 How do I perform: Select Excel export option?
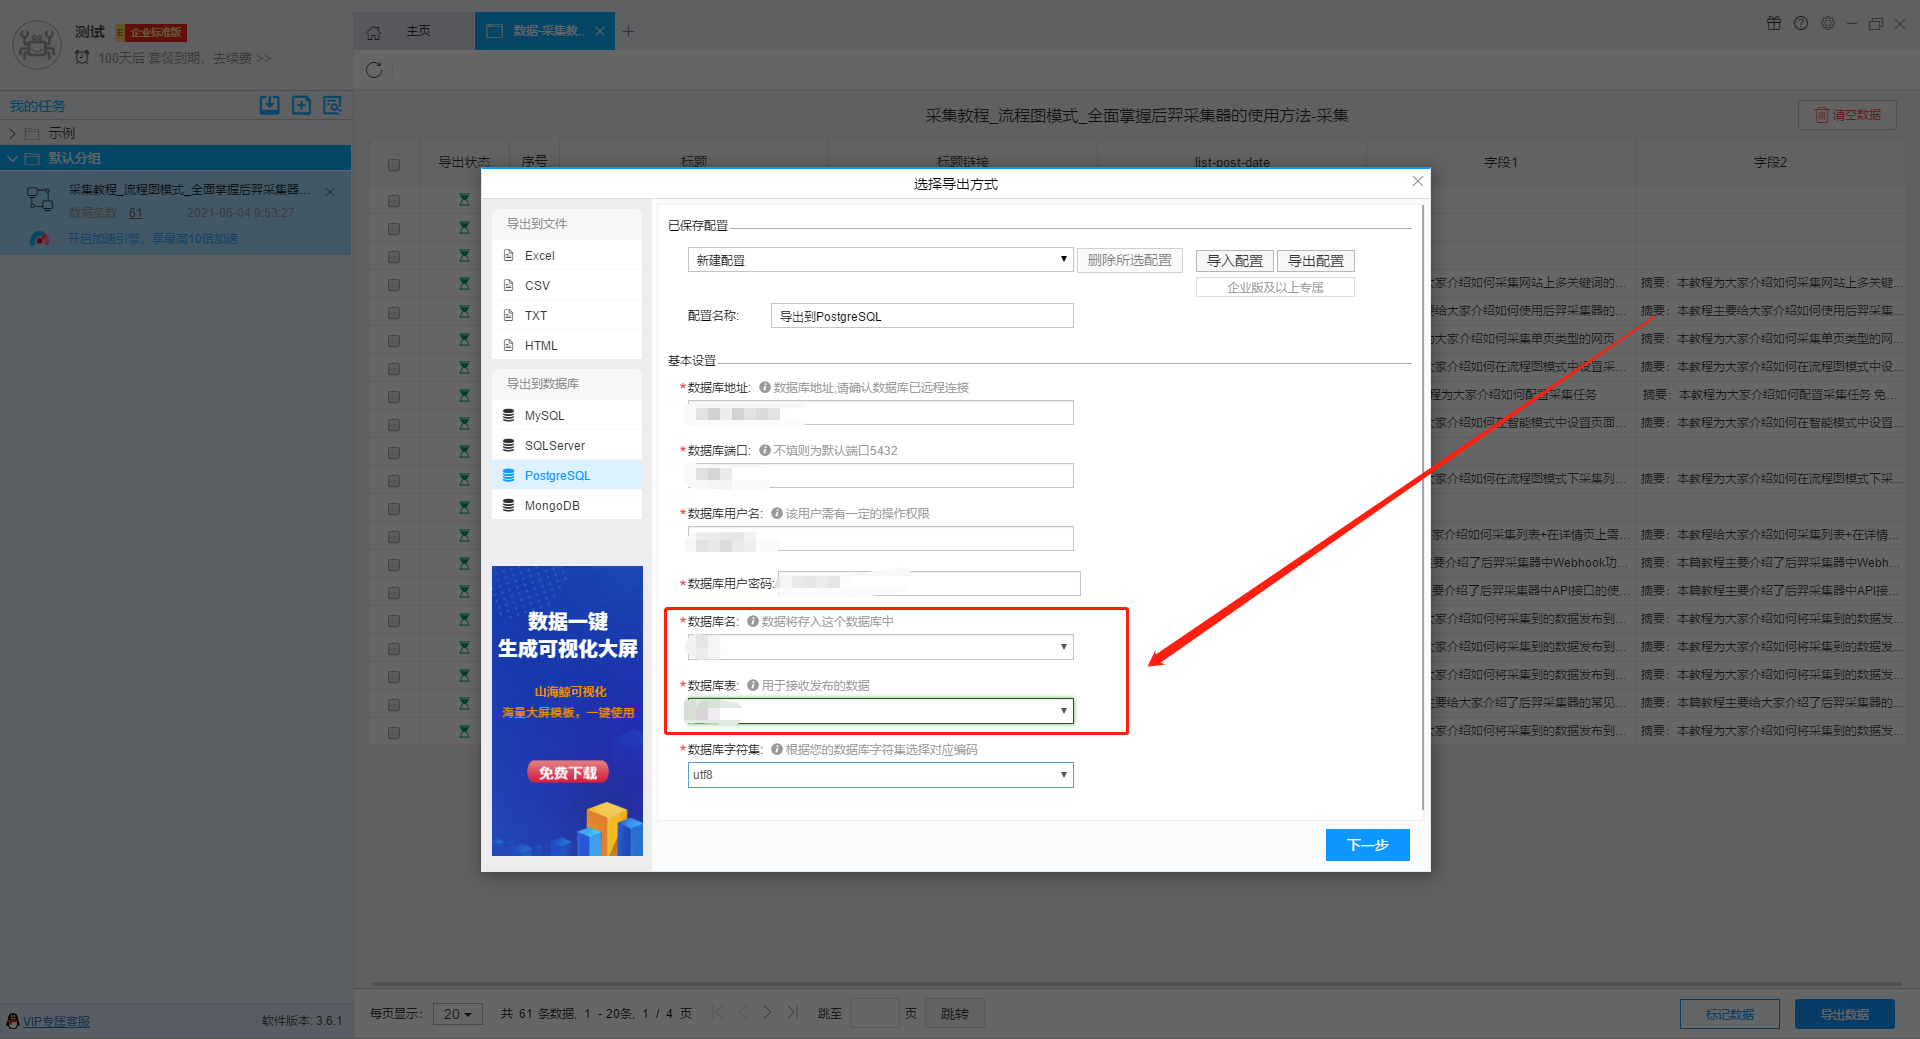(567, 255)
